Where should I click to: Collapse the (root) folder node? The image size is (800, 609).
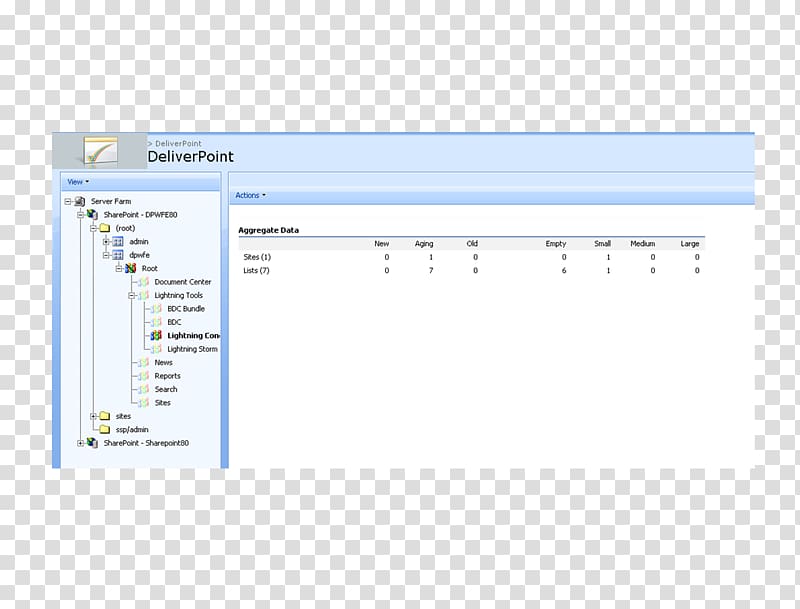(93, 228)
